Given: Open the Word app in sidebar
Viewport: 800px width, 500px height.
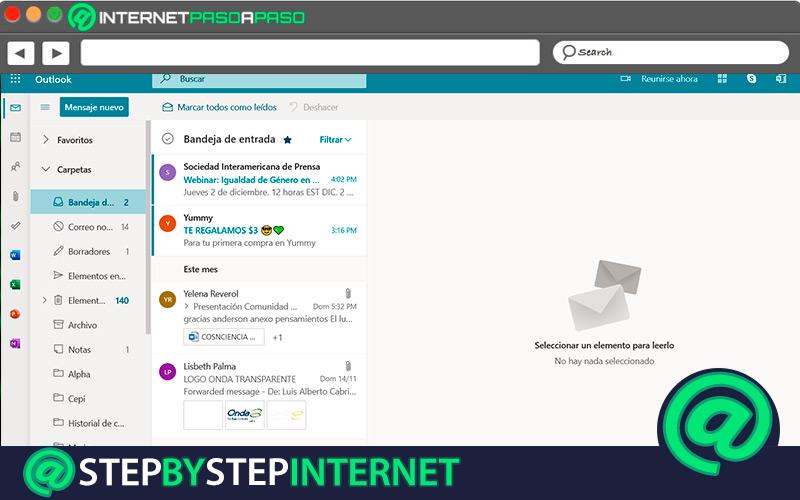Looking at the screenshot, I should coord(15,255).
